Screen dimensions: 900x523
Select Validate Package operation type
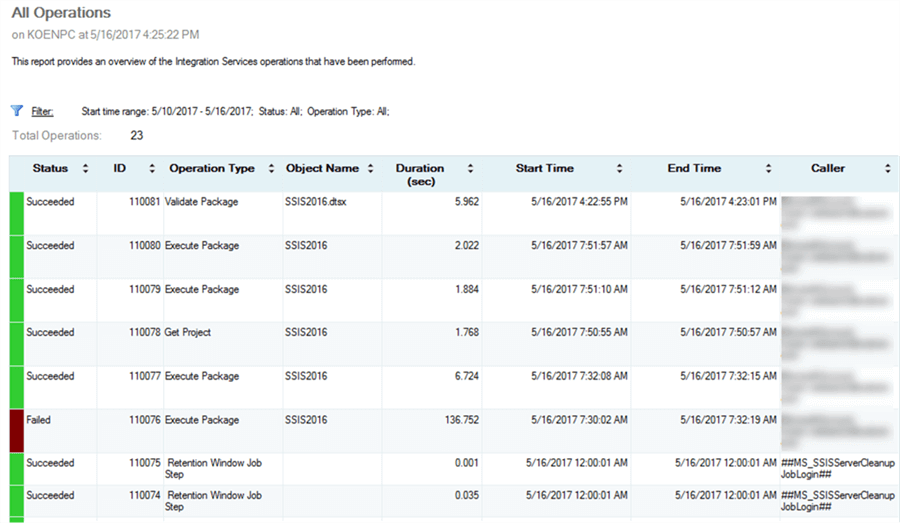pyautogui.click(x=201, y=202)
